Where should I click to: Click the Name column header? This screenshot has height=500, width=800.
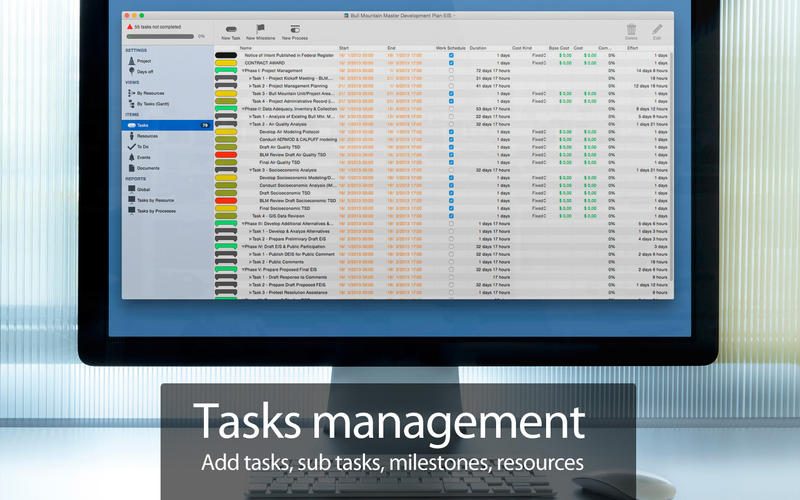pyautogui.click(x=246, y=47)
